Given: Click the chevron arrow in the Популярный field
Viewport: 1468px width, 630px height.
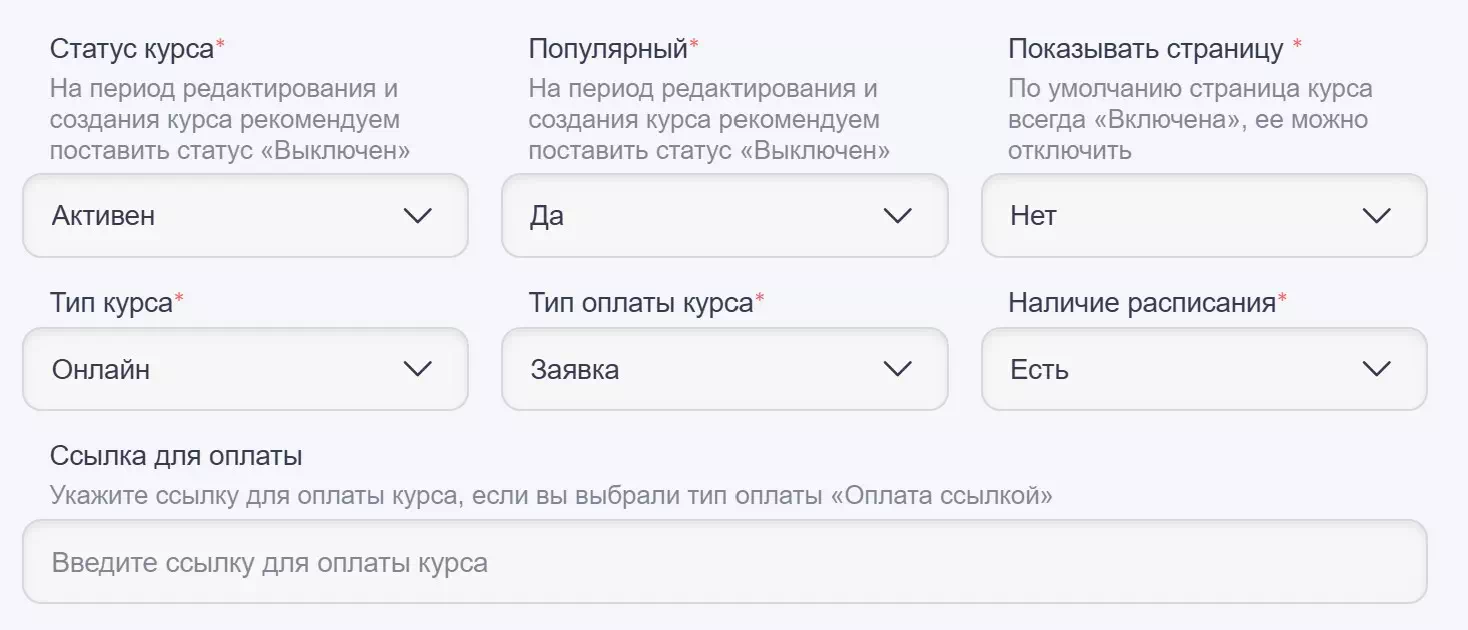Looking at the screenshot, I should pos(897,216).
